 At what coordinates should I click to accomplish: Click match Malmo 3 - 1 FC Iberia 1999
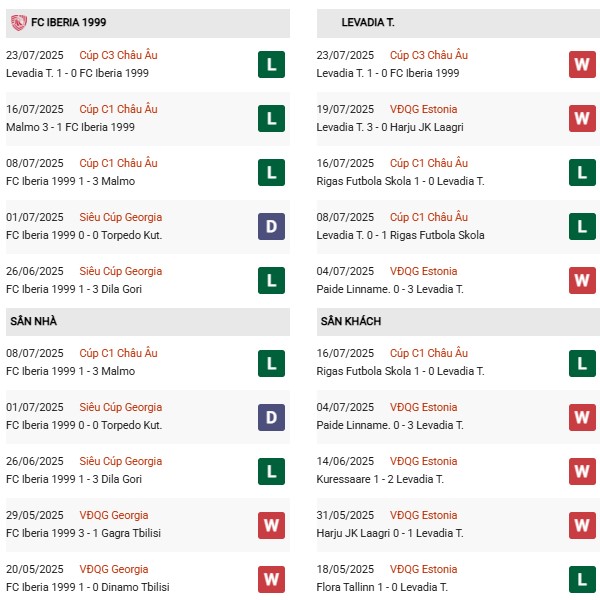(69, 127)
